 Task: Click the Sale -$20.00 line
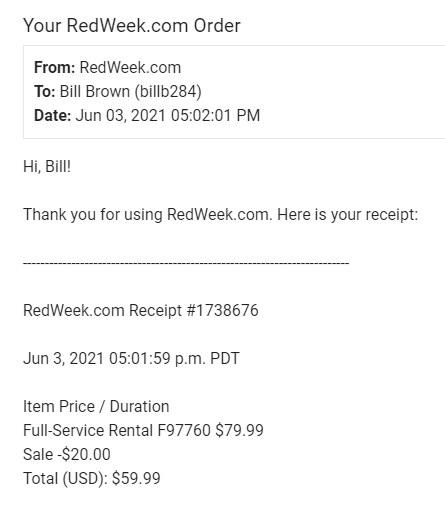pos(67,454)
